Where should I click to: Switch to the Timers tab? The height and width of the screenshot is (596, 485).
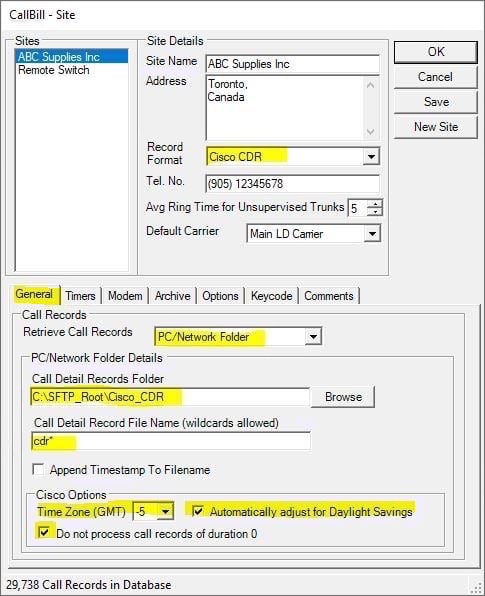[x=80, y=296]
